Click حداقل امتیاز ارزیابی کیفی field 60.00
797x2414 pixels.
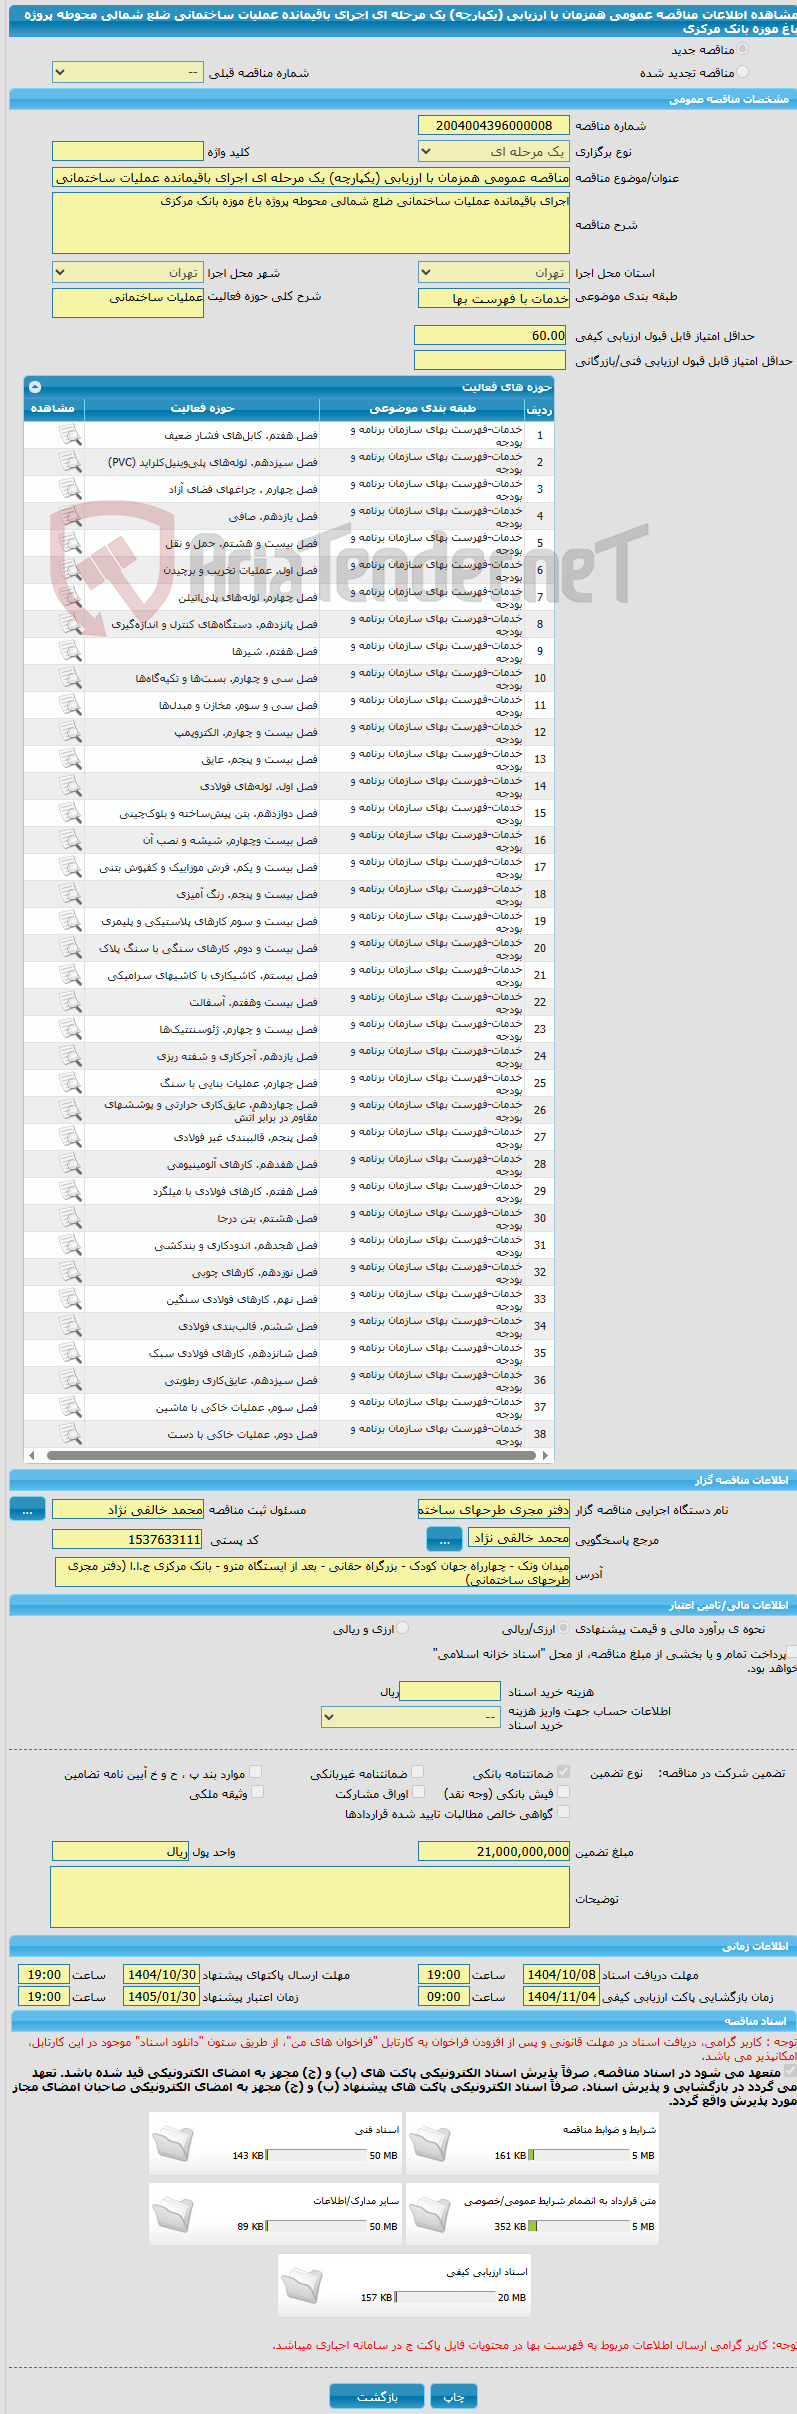491,336
